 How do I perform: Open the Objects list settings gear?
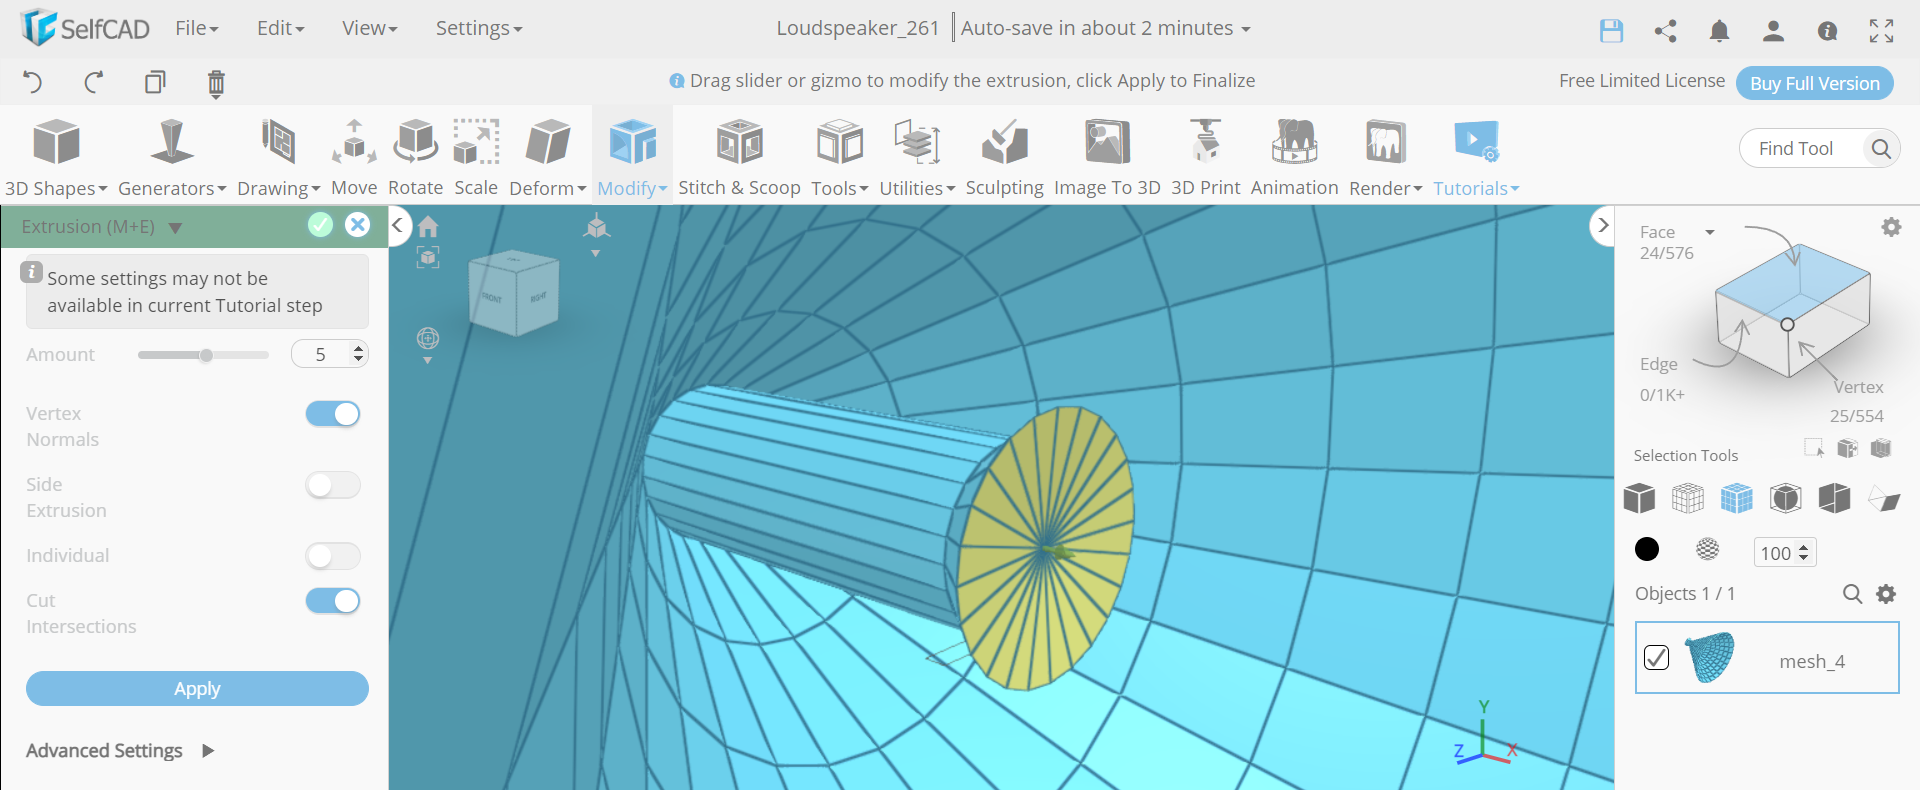(x=1886, y=594)
